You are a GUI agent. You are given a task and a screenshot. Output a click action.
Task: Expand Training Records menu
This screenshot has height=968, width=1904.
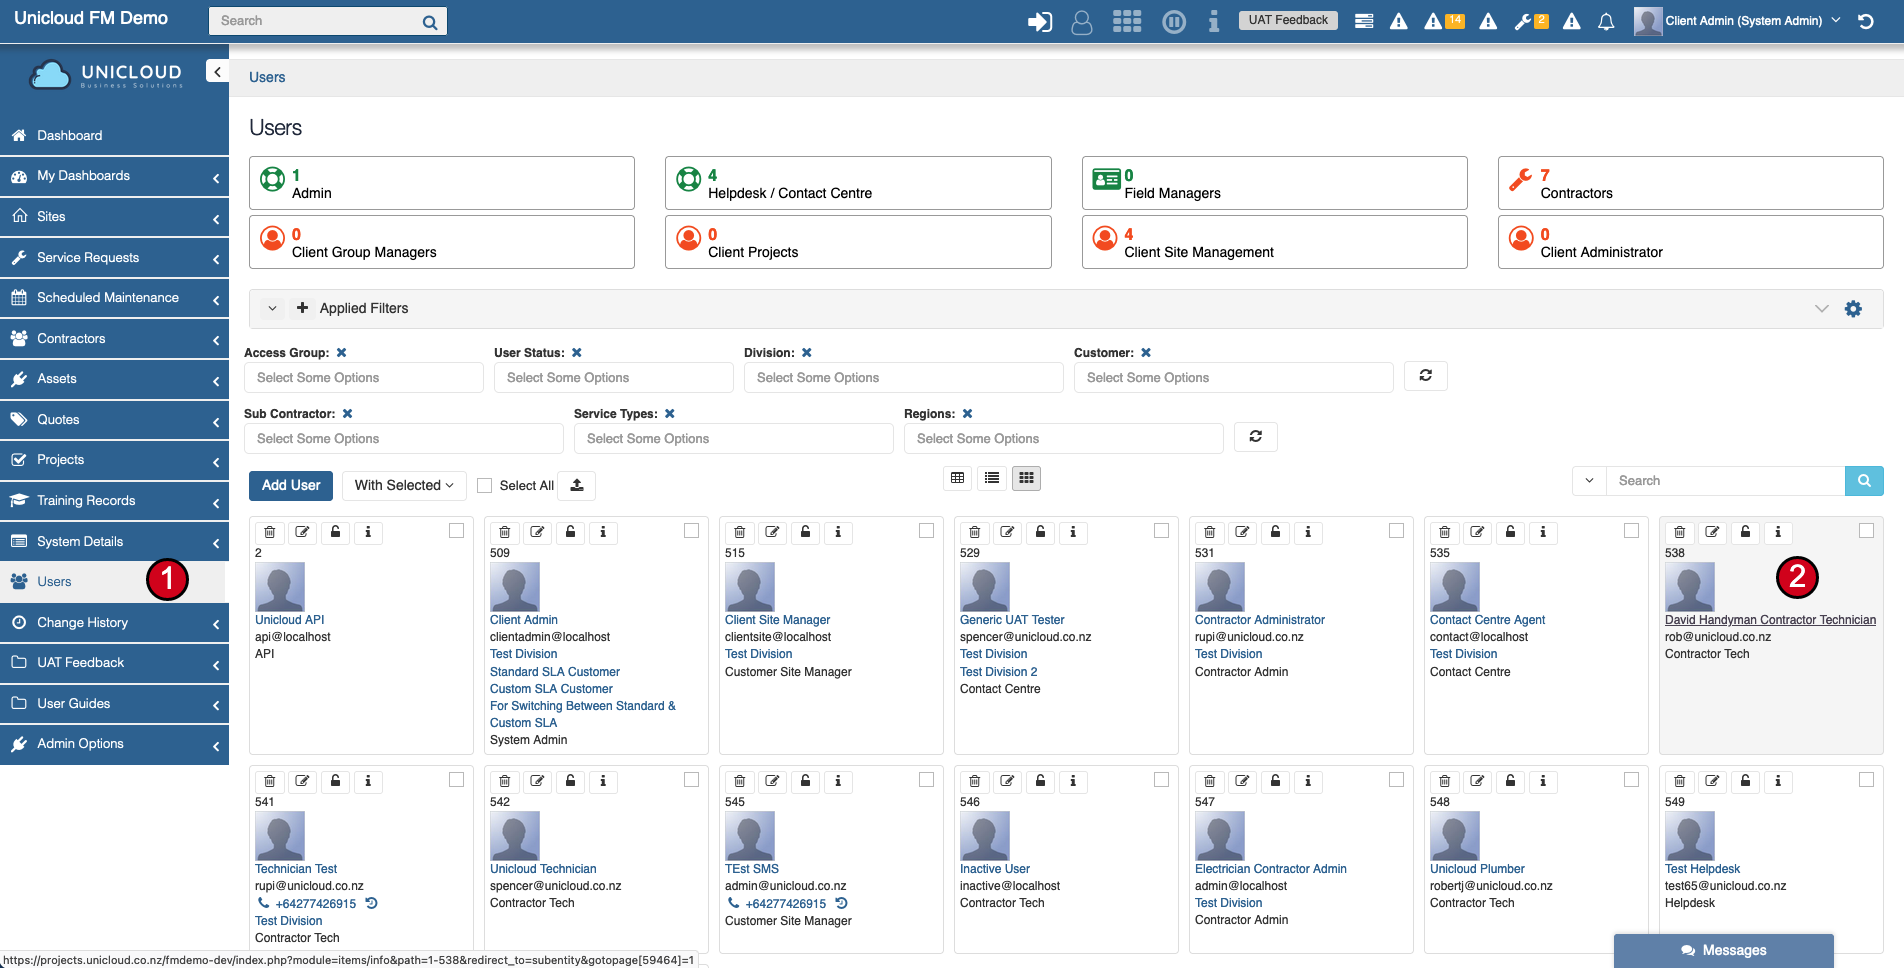(x=114, y=501)
